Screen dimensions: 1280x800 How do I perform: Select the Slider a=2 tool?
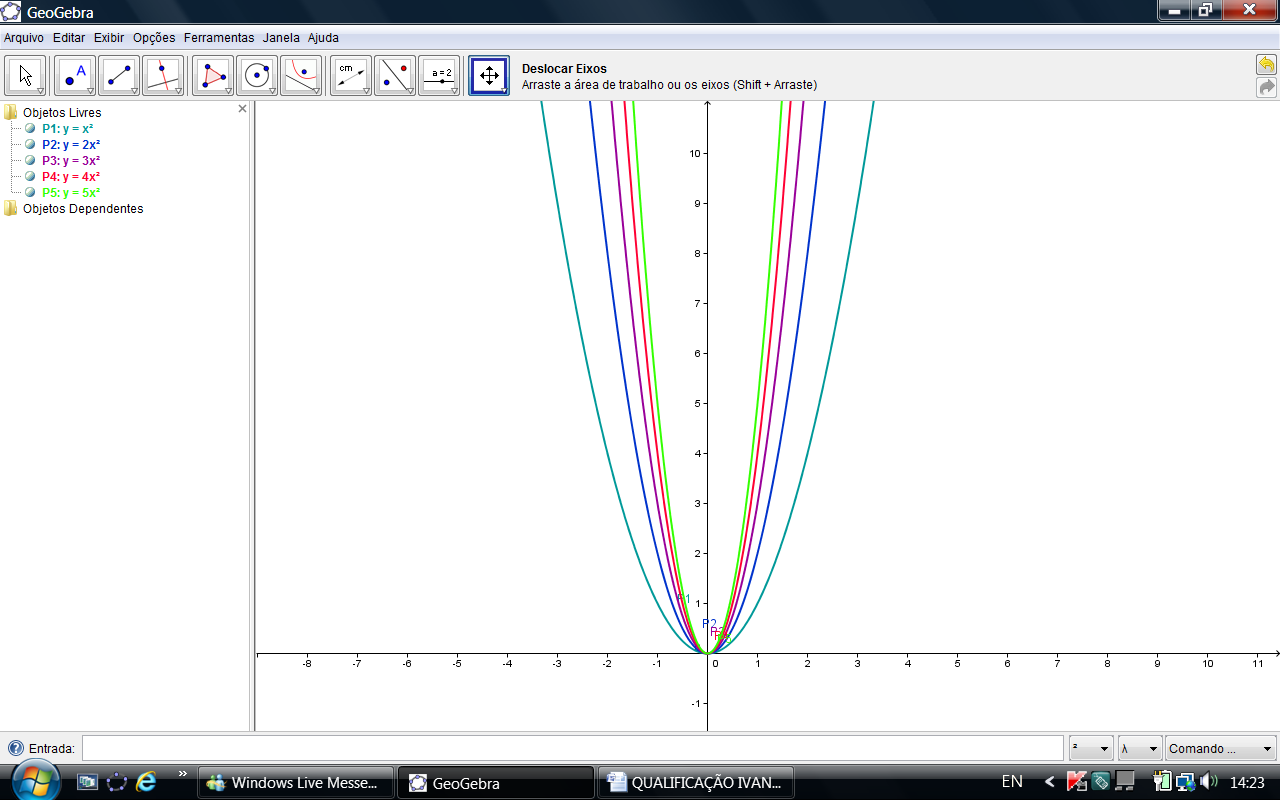[x=439, y=76]
